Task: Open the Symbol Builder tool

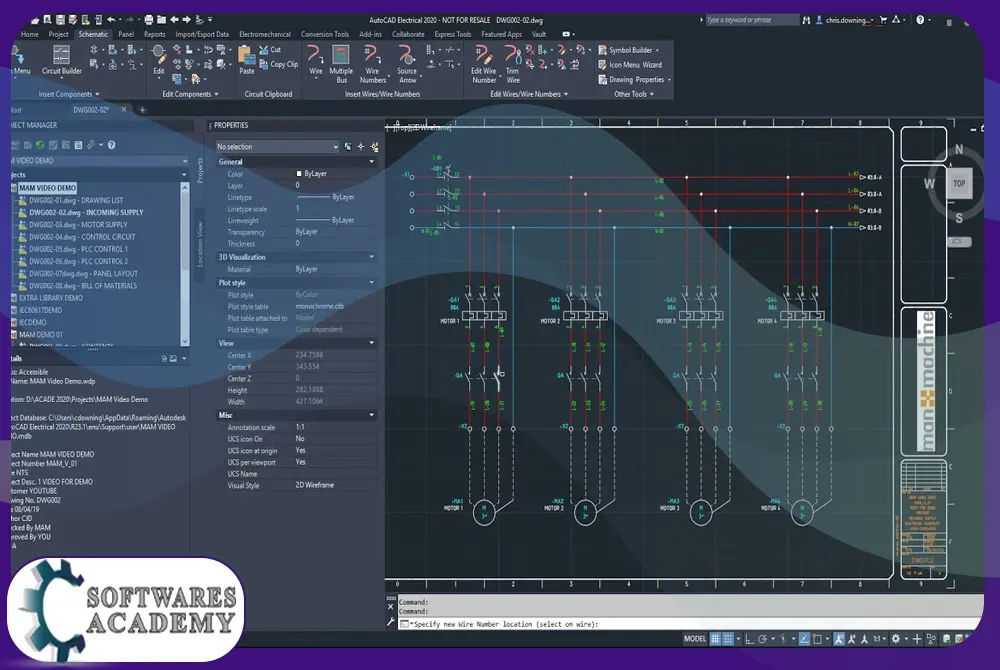Action: (x=628, y=50)
